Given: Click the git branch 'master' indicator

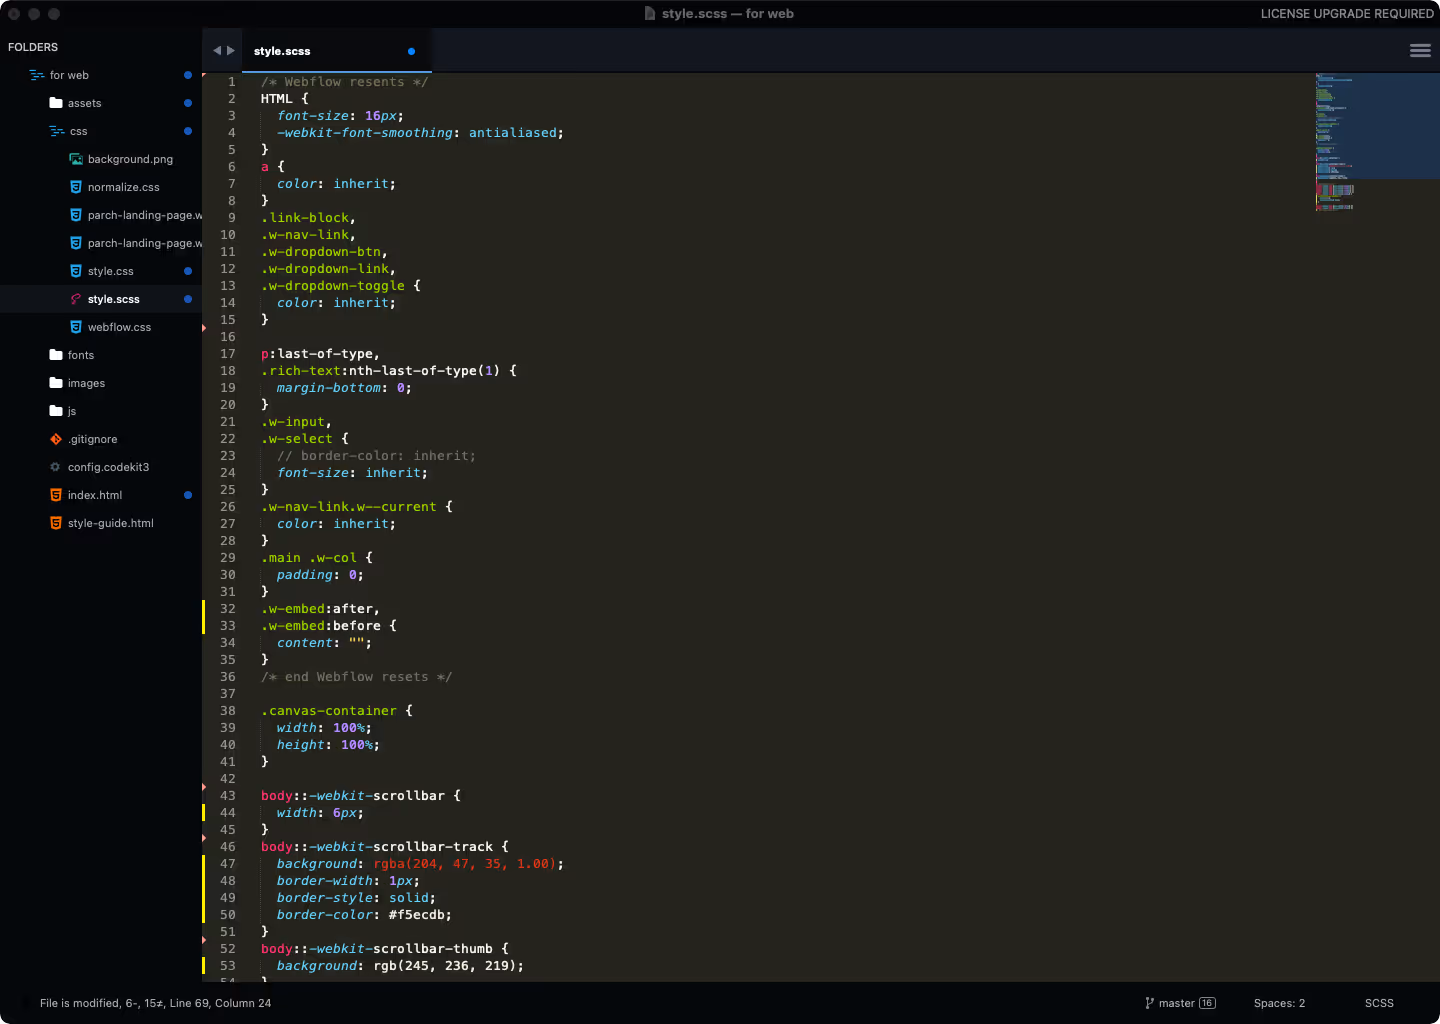Looking at the screenshot, I should [x=1180, y=1003].
